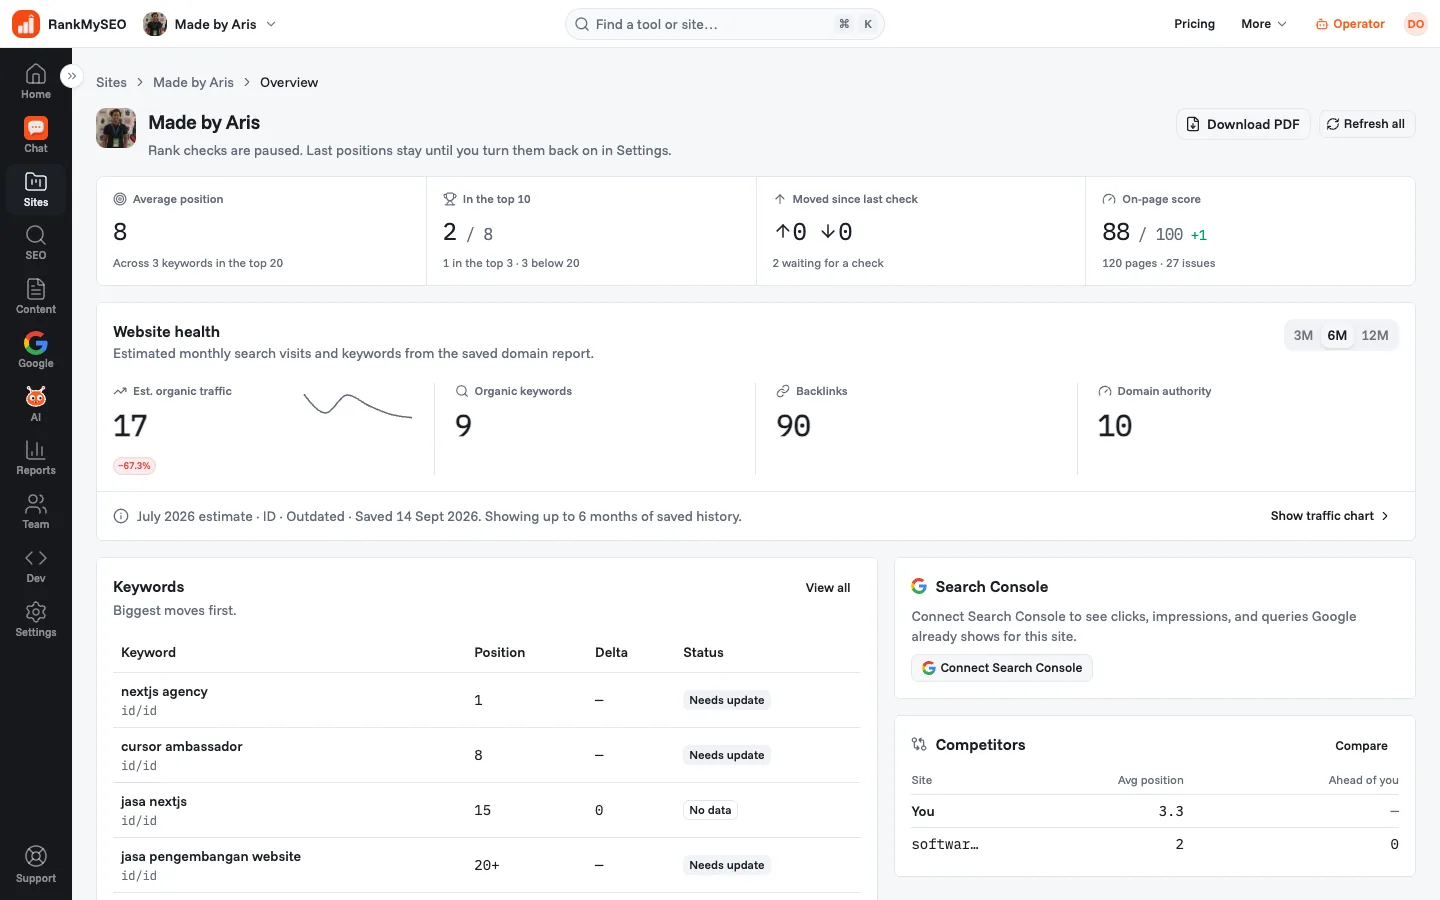1440x900 pixels.
Task: Focus the Find a tool or site search field
Action: (724, 24)
